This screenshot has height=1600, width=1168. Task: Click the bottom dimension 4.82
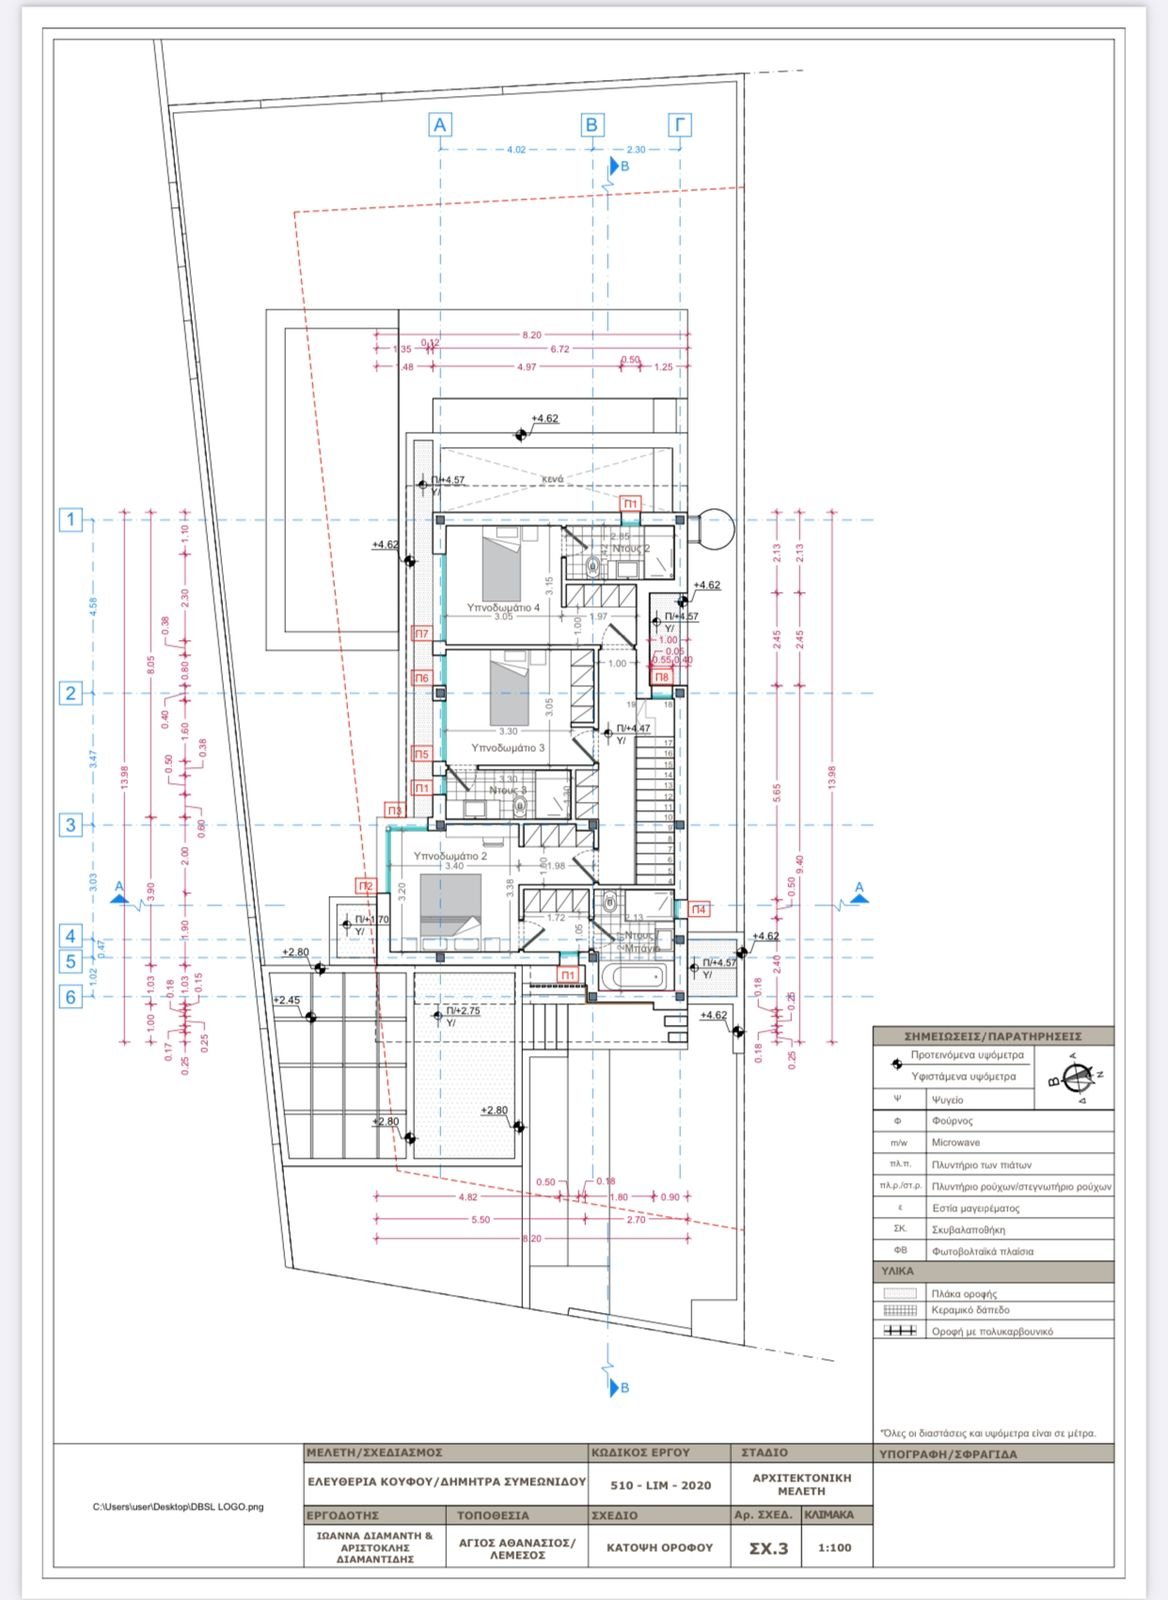pos(468,1197)
